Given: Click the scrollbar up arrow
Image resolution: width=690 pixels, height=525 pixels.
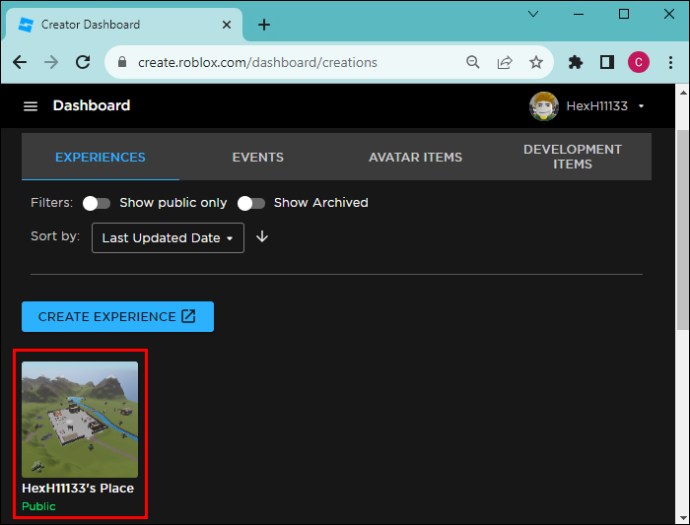Looking at the screenshot, I should pyautogui.click(x=683, y=93).
